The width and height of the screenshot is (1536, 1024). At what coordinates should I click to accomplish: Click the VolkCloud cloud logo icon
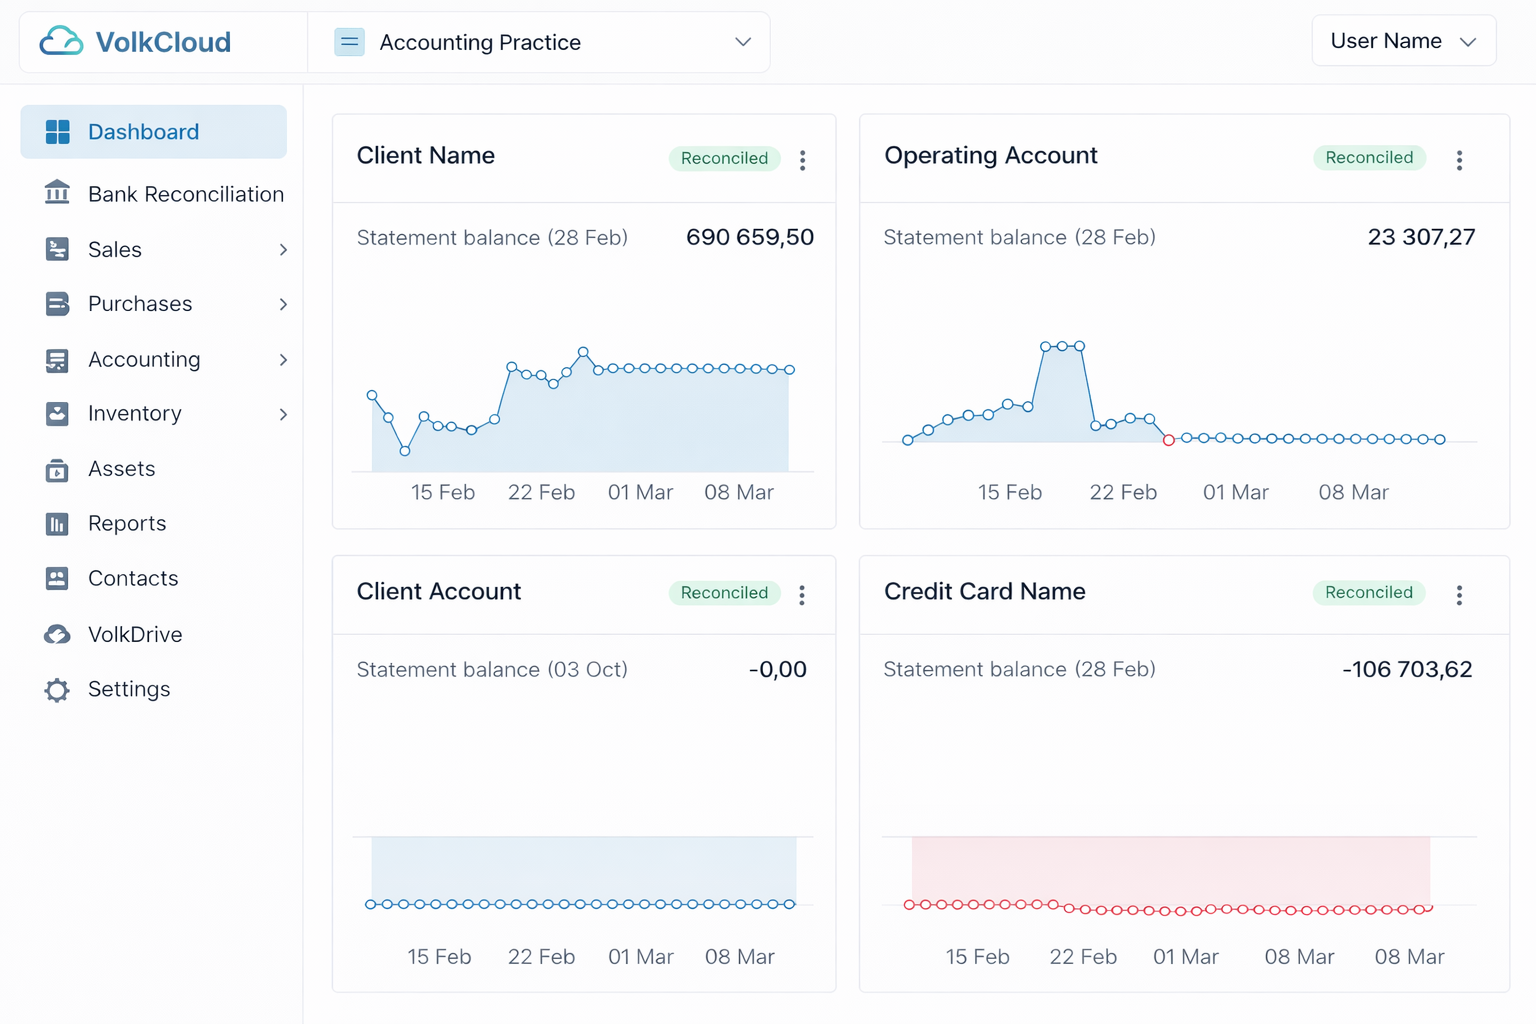(x=61, y=42)
